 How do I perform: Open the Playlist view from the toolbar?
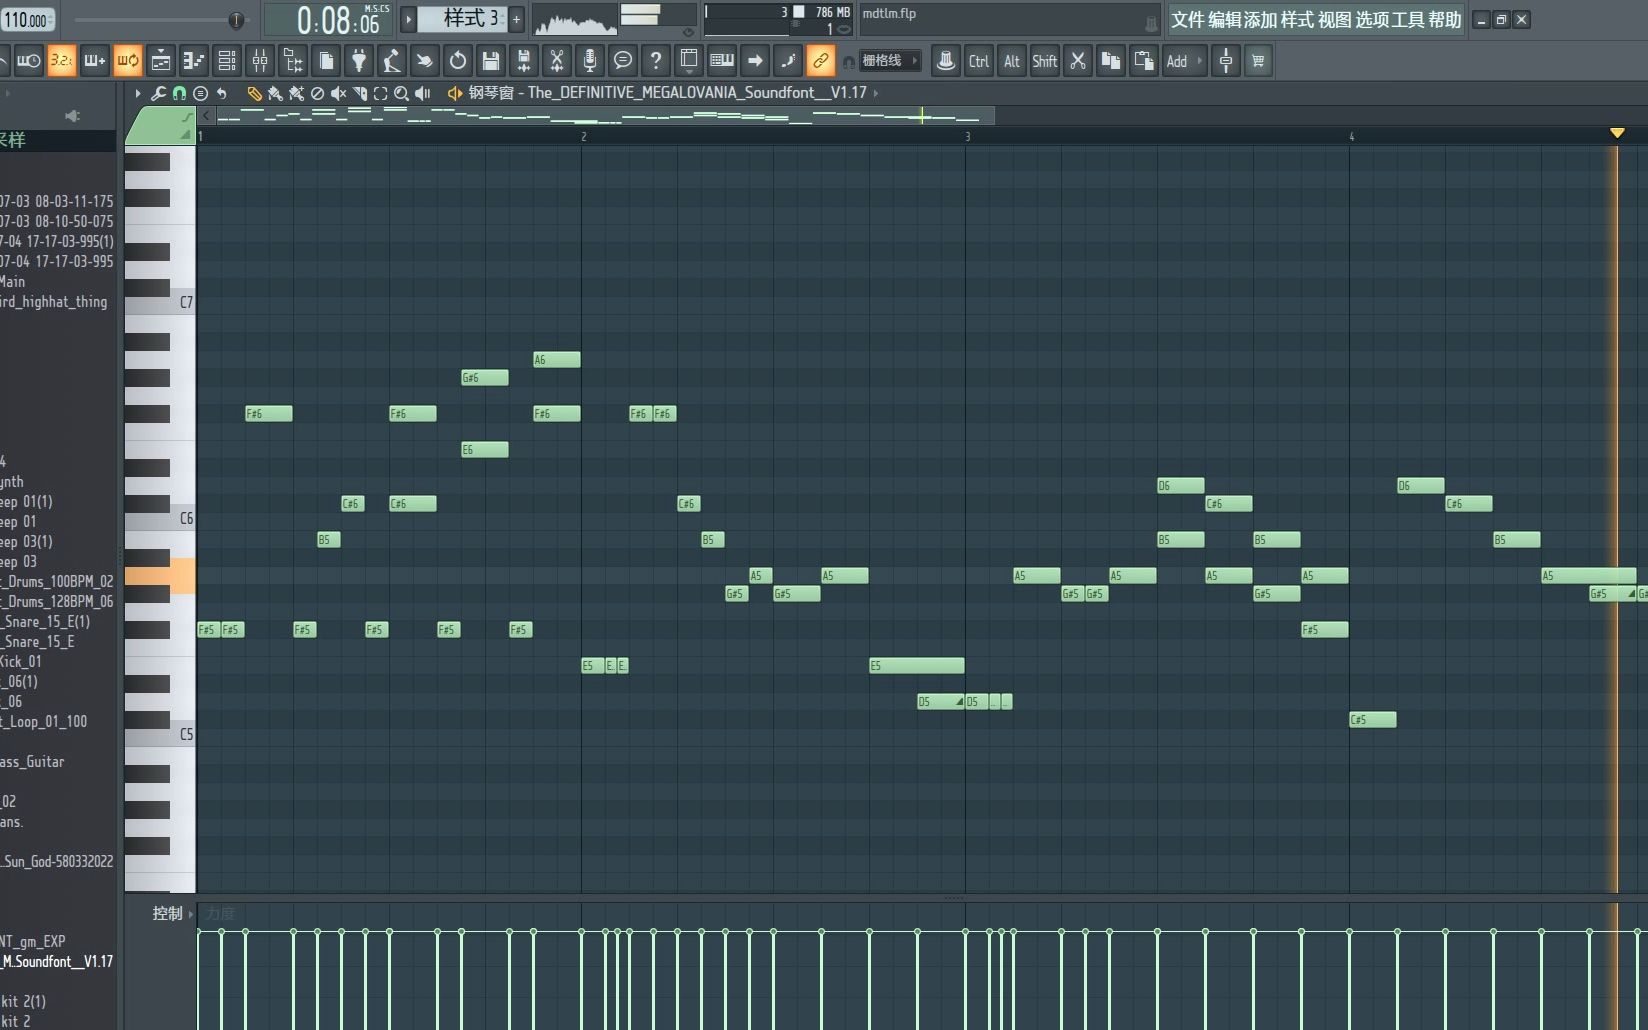point(160,61)
